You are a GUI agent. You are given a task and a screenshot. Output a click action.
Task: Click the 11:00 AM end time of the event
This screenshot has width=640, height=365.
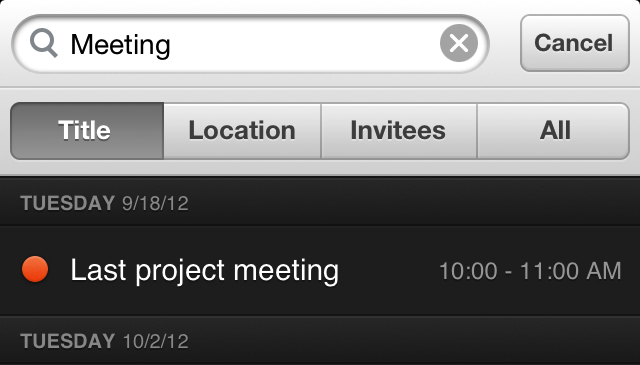click(x=571, y=271)
